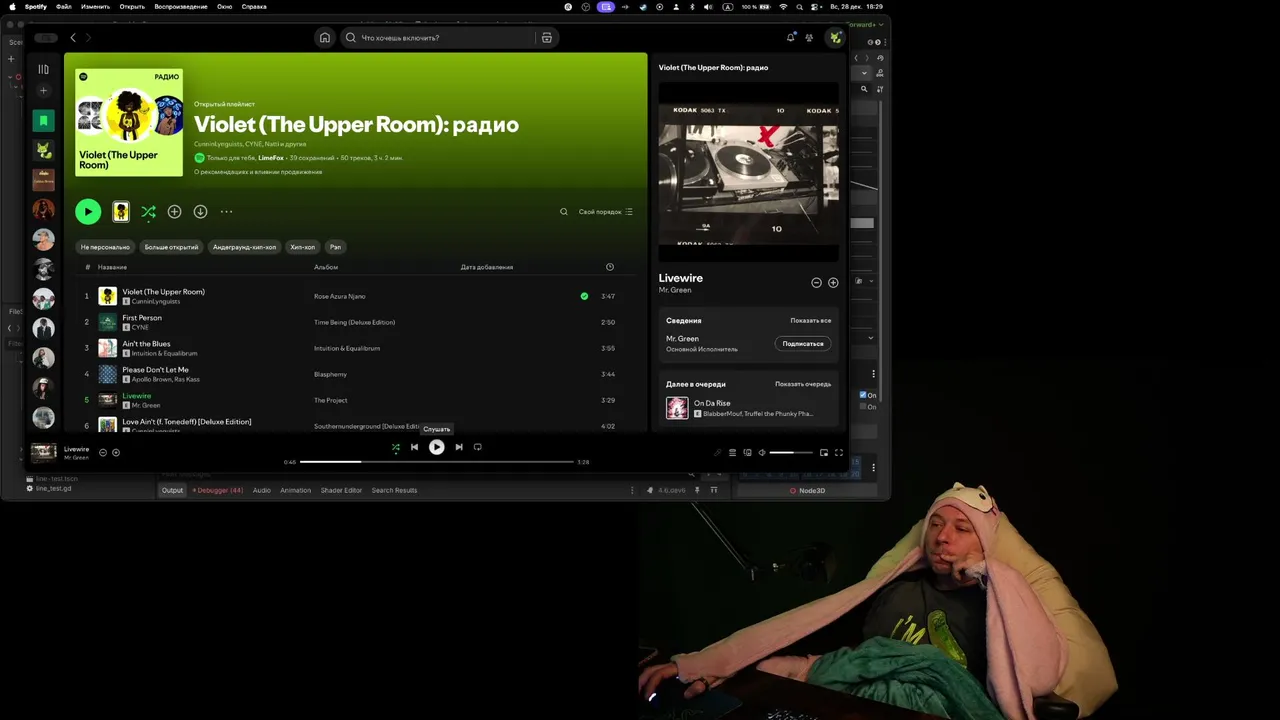Click the duration clock column header
Viewport: 1280px width, 720px height.
[610, 267]
